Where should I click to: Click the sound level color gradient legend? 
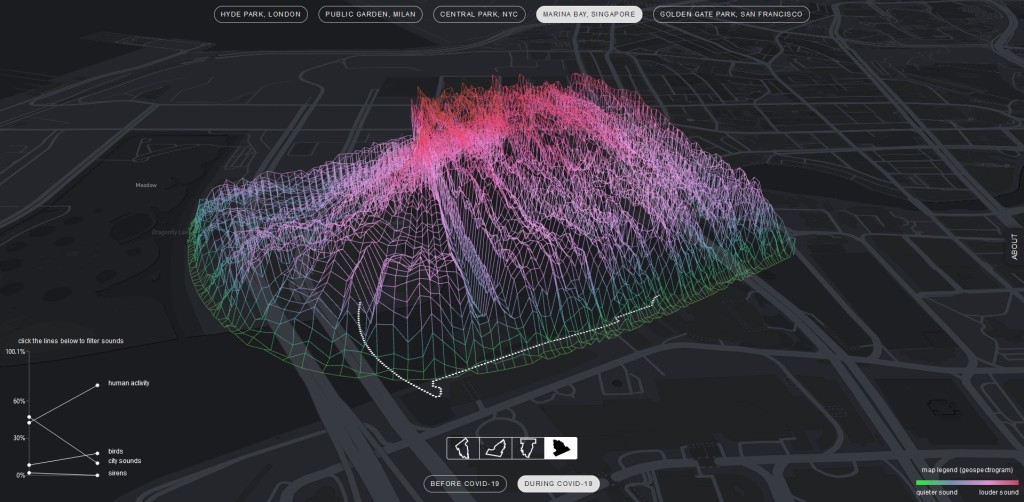[x=964, y=482]
